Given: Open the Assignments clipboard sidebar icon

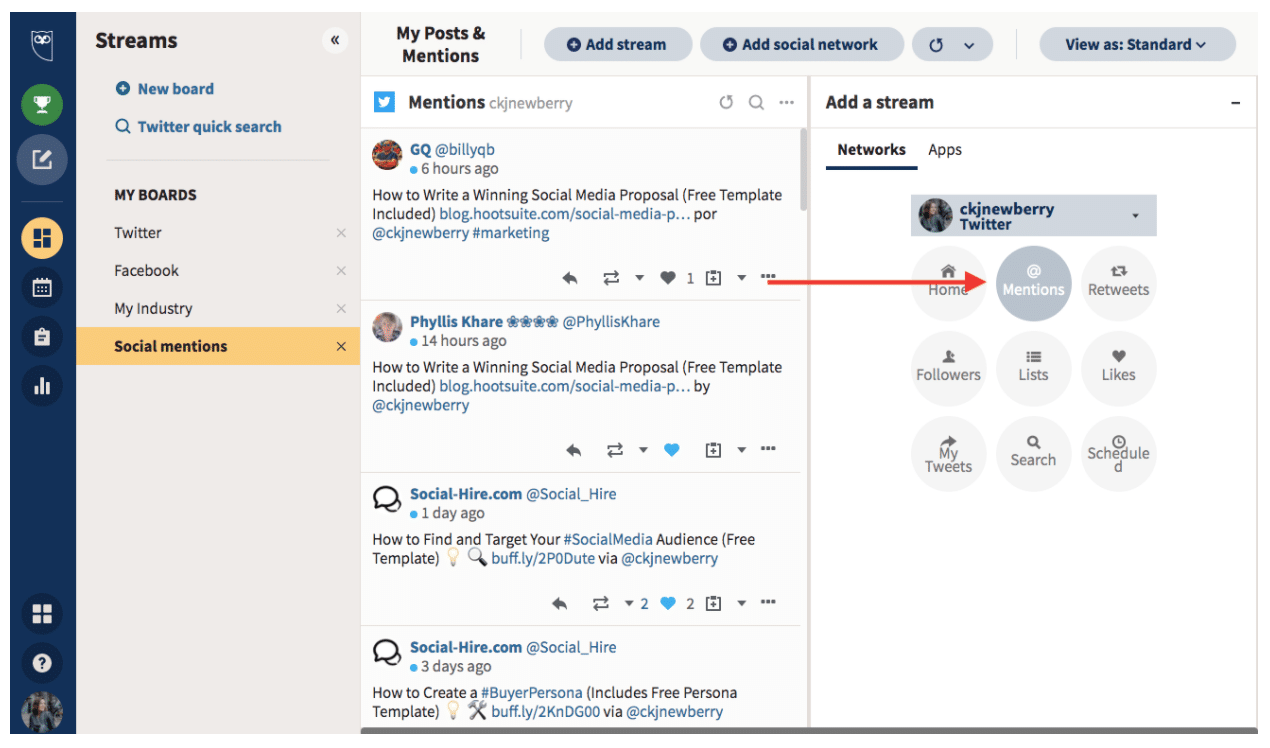Looking at the screenshot, I should (x=42, y=337).
